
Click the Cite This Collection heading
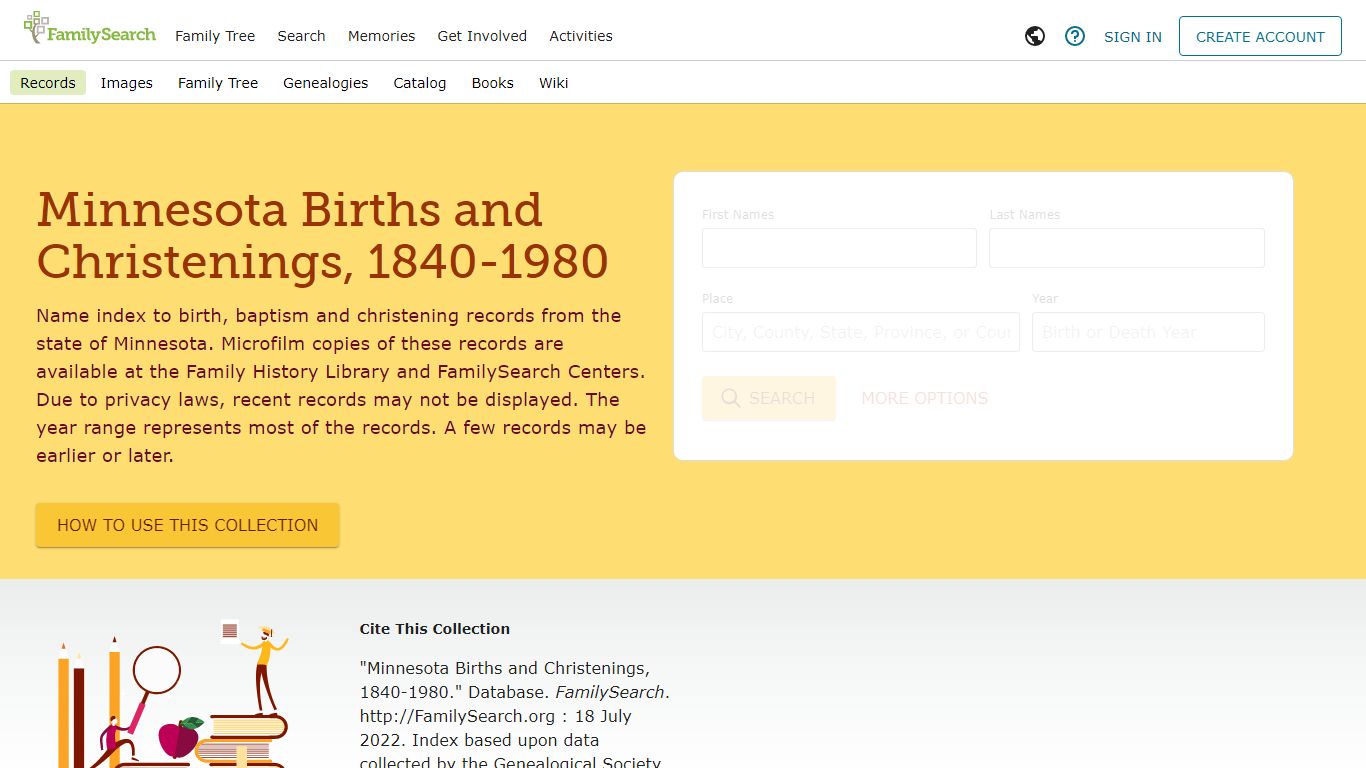(435, 629)
